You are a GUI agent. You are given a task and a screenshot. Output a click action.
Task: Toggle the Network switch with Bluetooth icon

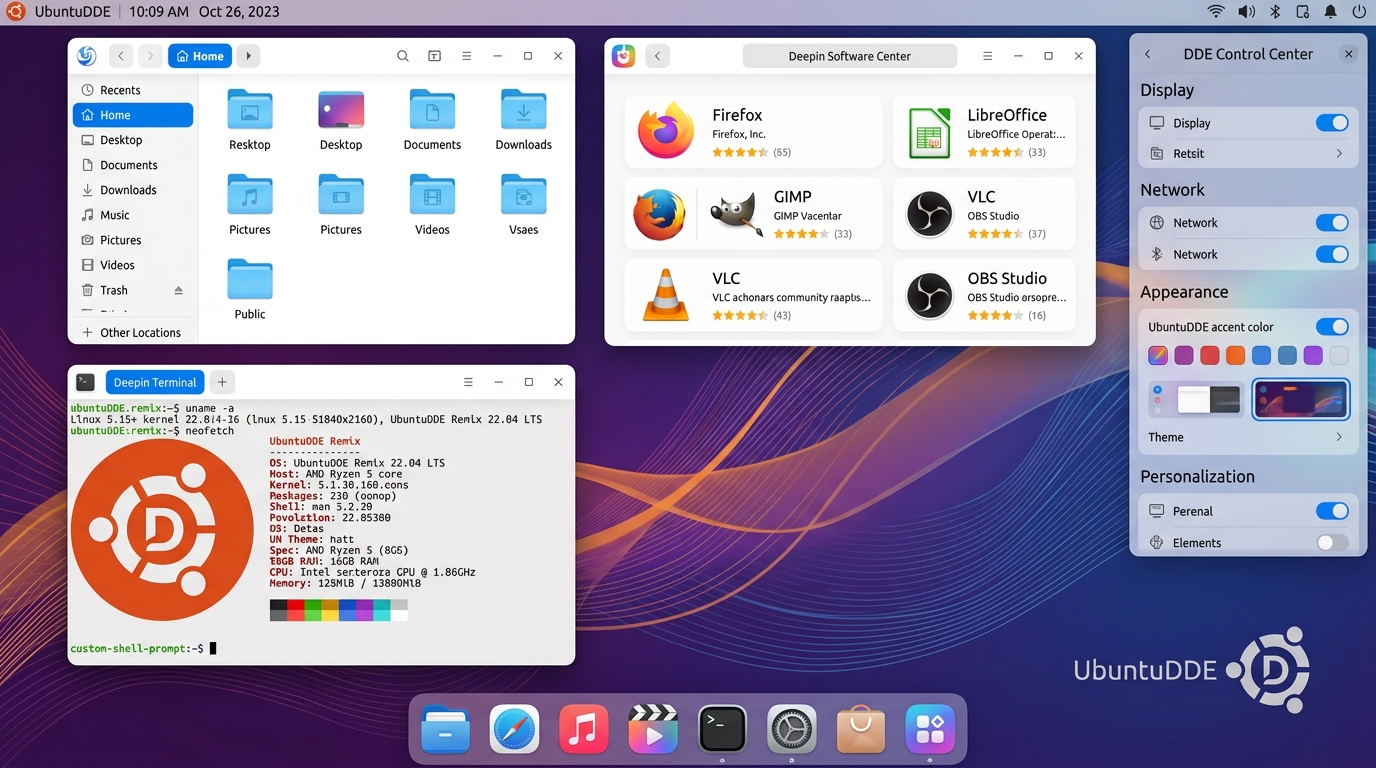pyautogui.click(x=1332, y=254)
